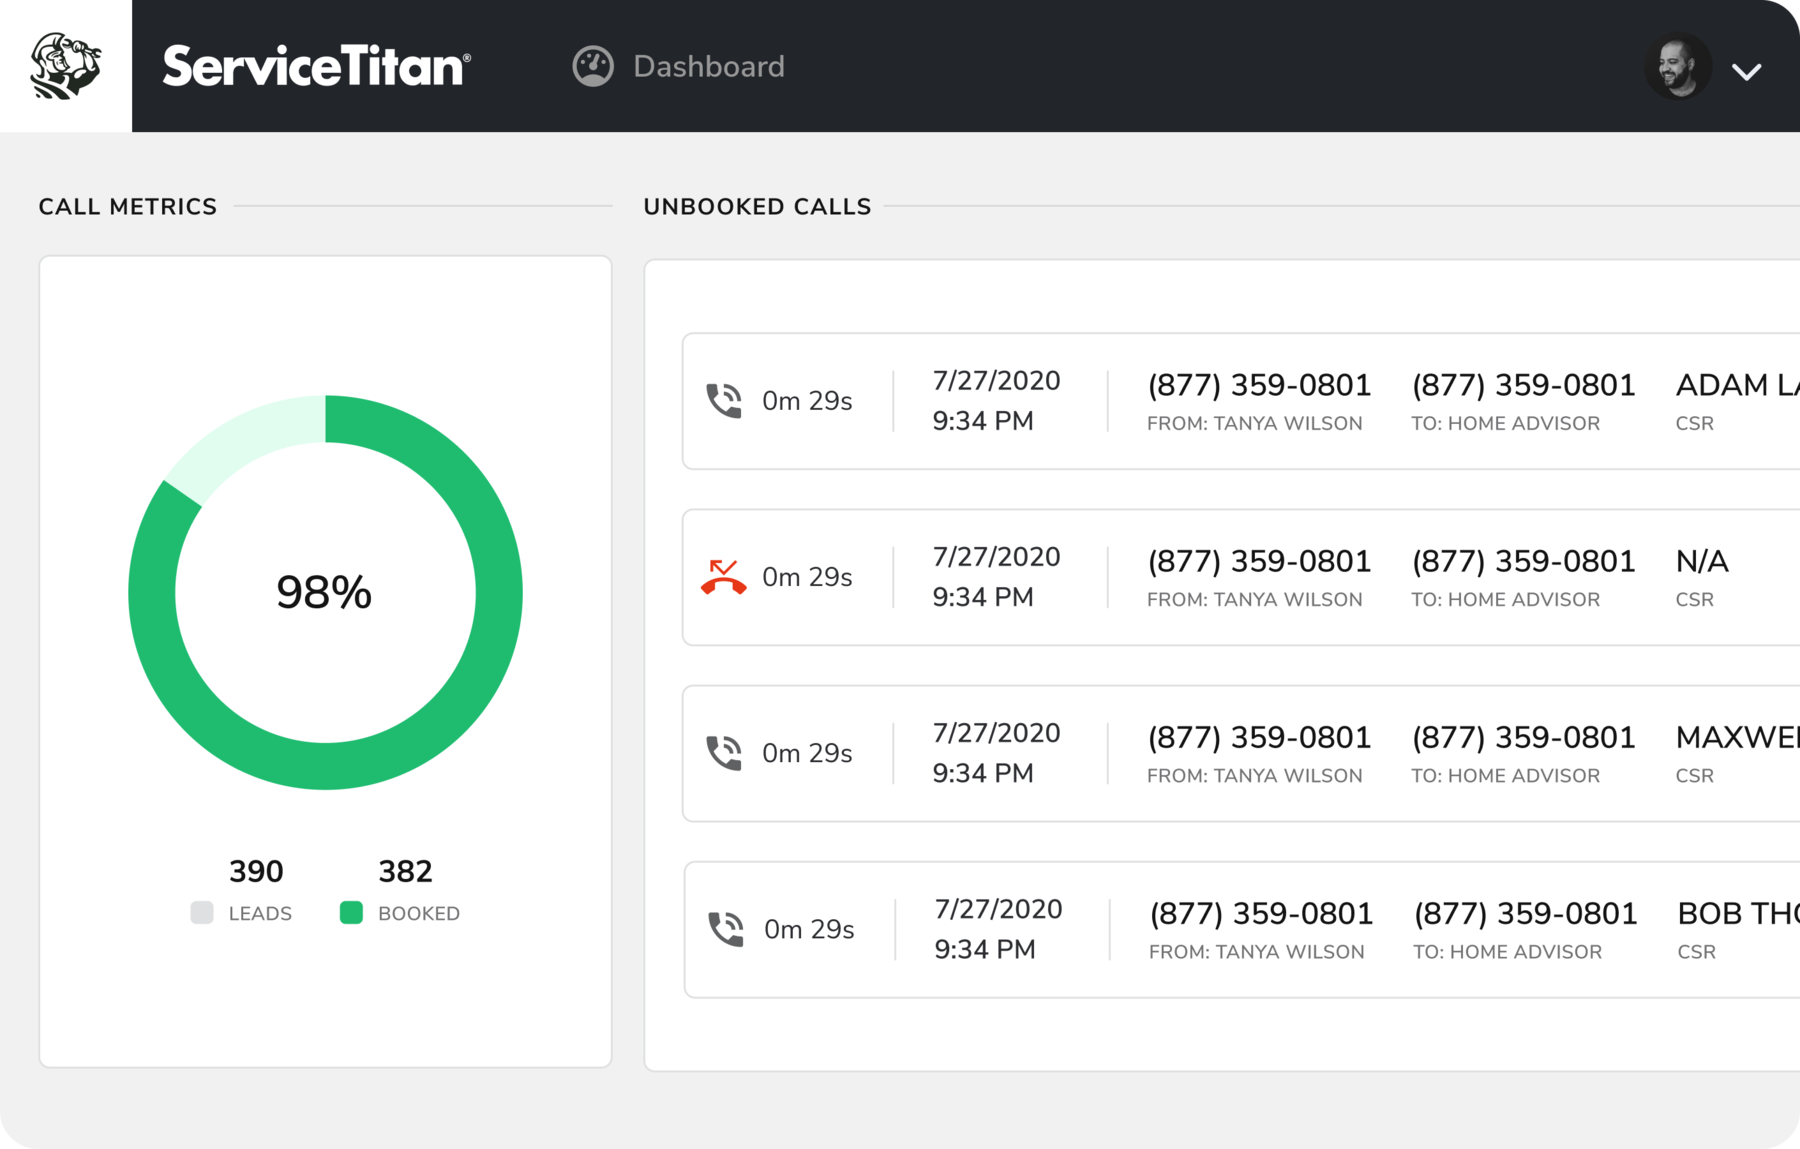Click the 9:34 PM time in the ADAM row
1800x1149 pixels.
983,421
